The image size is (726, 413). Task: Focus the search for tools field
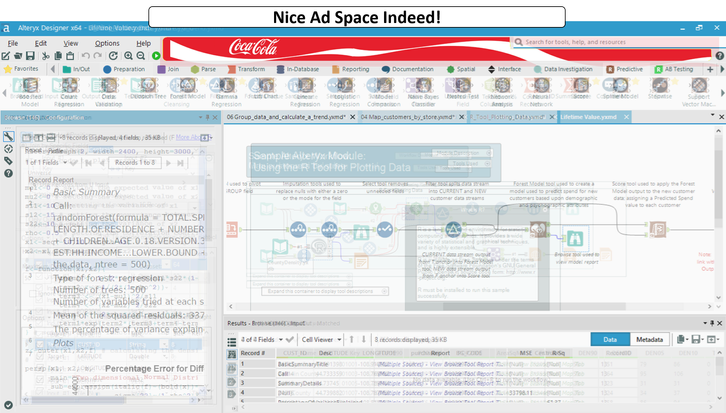click(616, 42)
